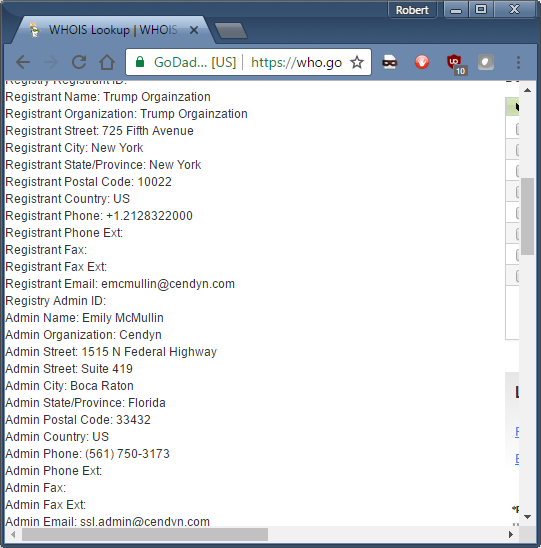Click Admin Name: Emily McMullin
The height and width of the screenshot is (548, 541).
(84, 318)
